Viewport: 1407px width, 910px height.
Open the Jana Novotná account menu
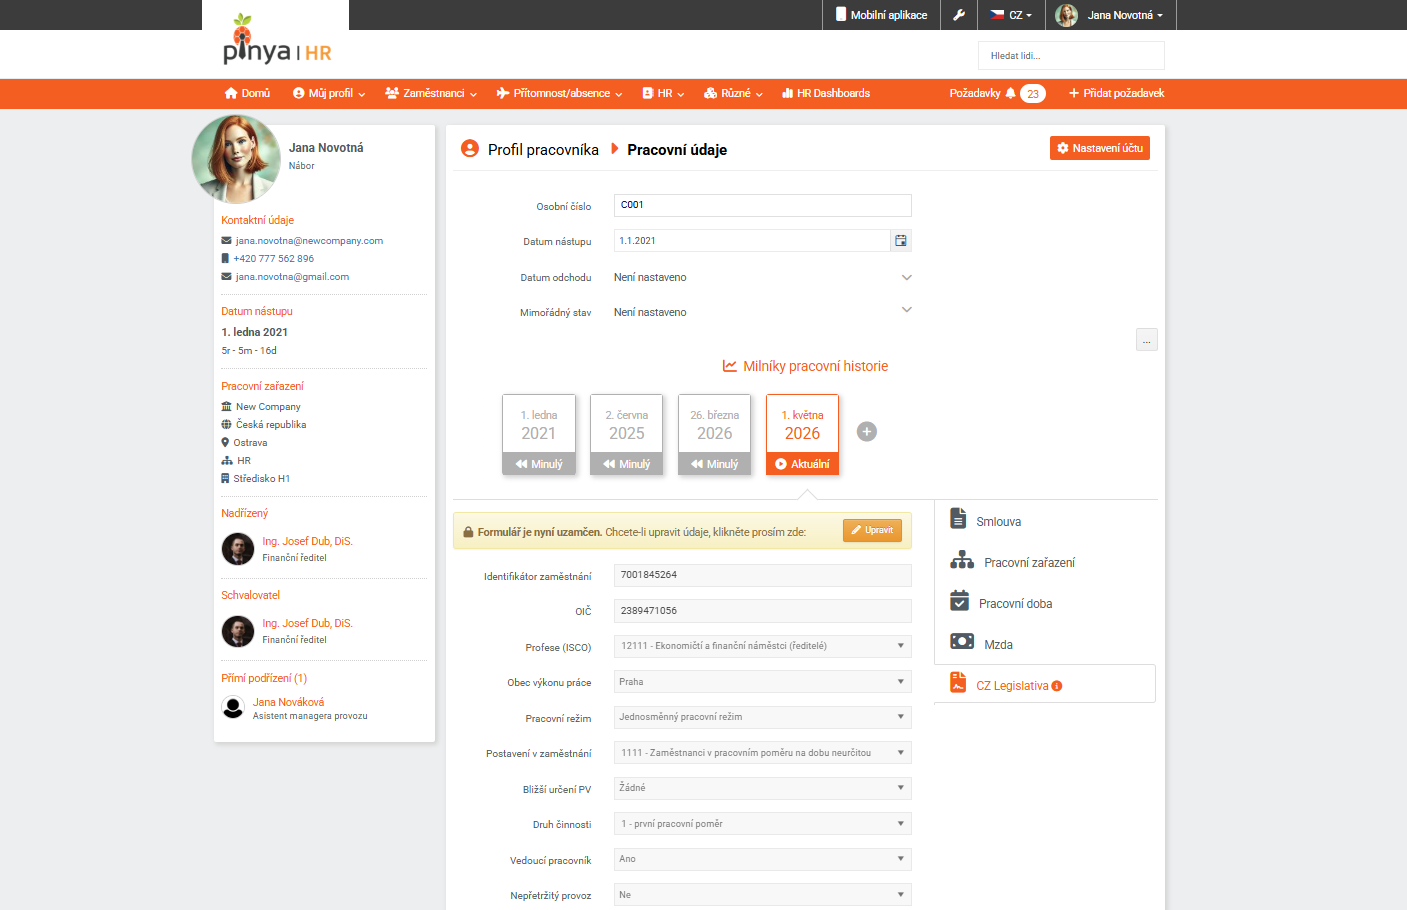1110,15
